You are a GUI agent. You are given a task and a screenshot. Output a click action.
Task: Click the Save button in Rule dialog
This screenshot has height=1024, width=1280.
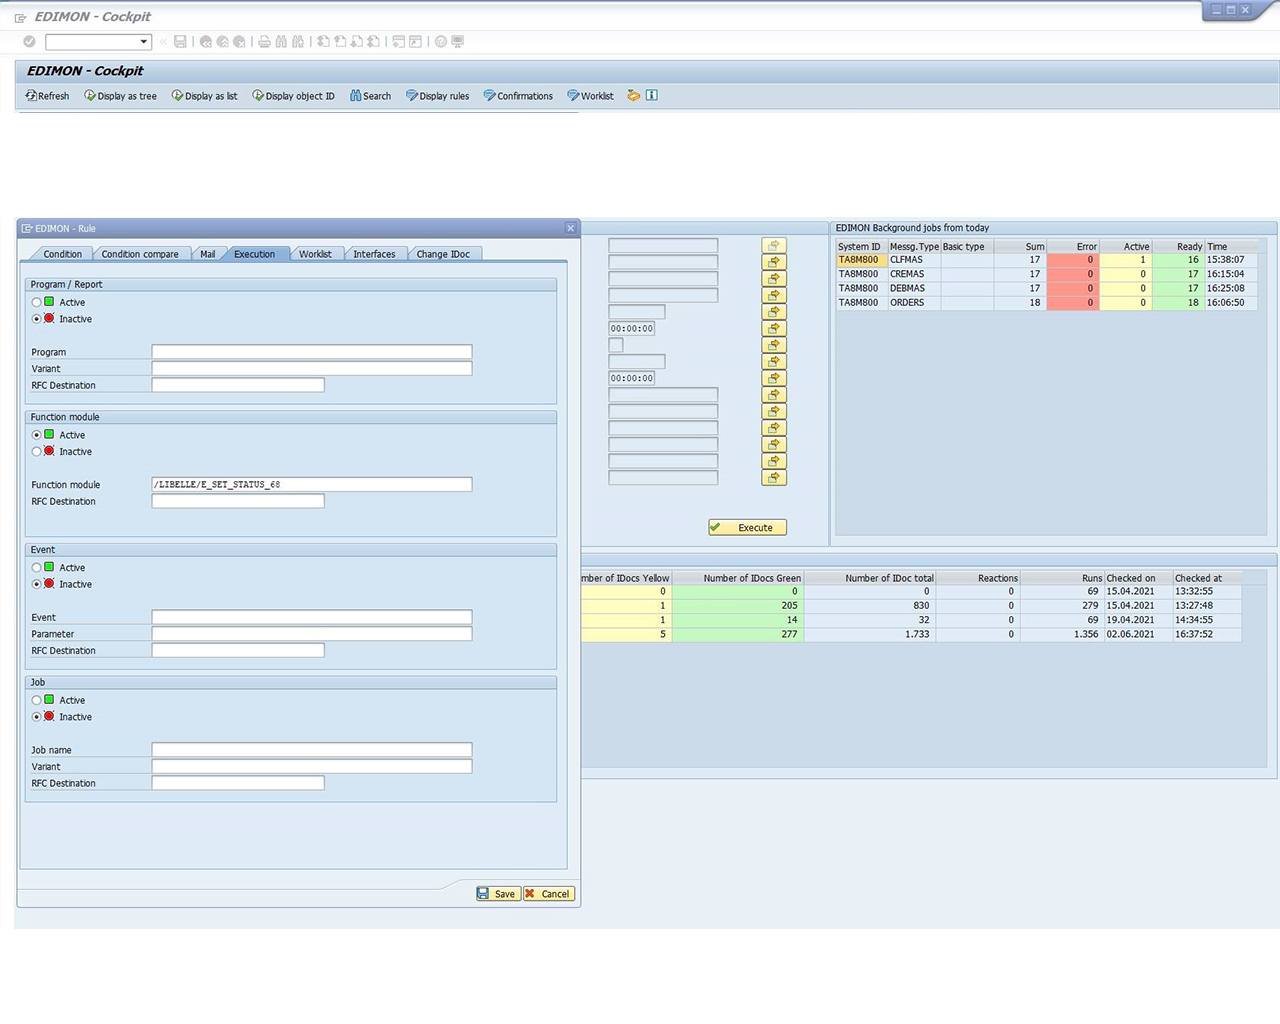coord(497,894)
